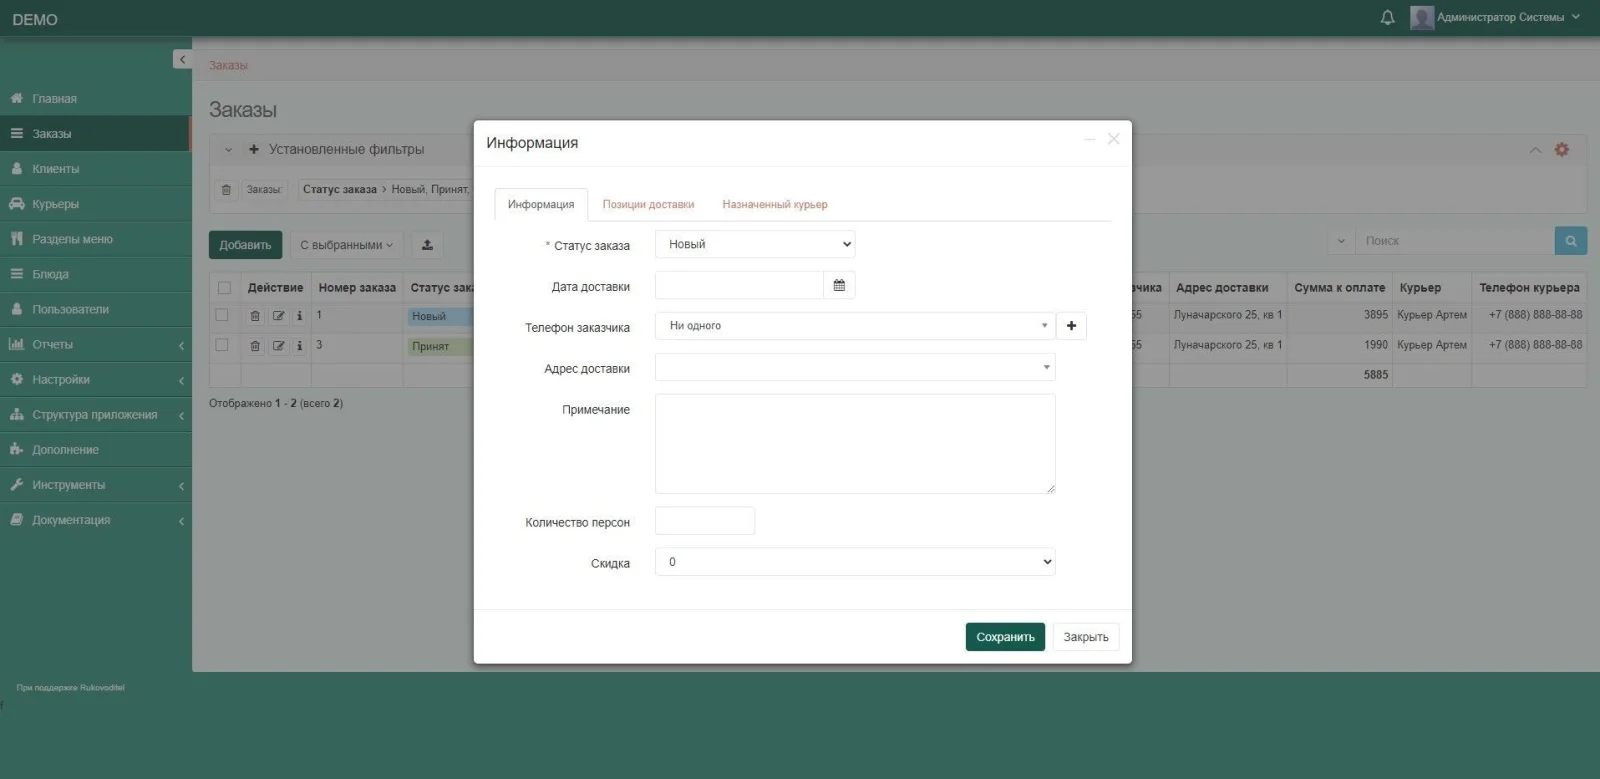Click the plus button beside customer phone

[1071, 326]
